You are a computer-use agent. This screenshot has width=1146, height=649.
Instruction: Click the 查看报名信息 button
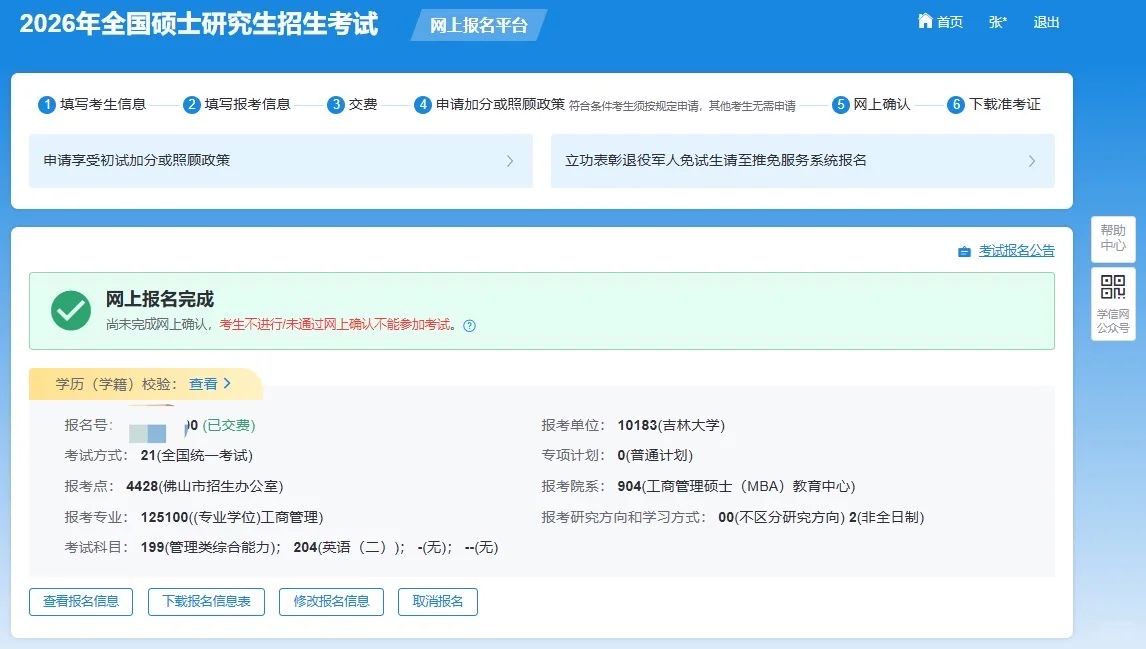80,601
